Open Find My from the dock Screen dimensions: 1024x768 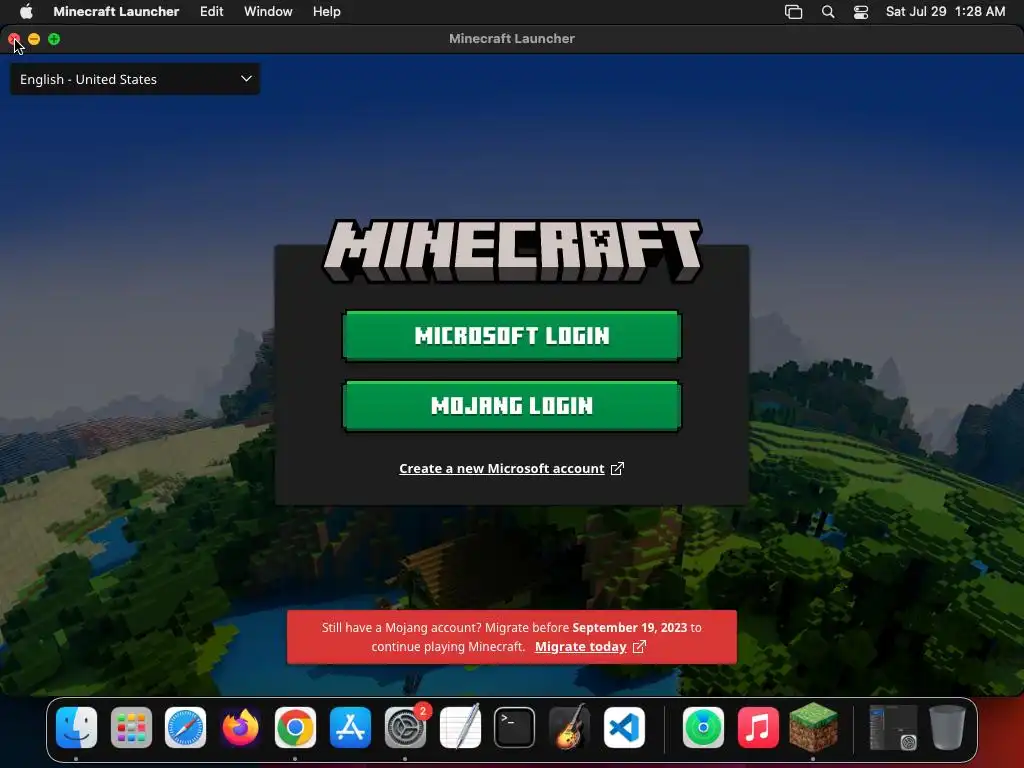tap(703, 727)
